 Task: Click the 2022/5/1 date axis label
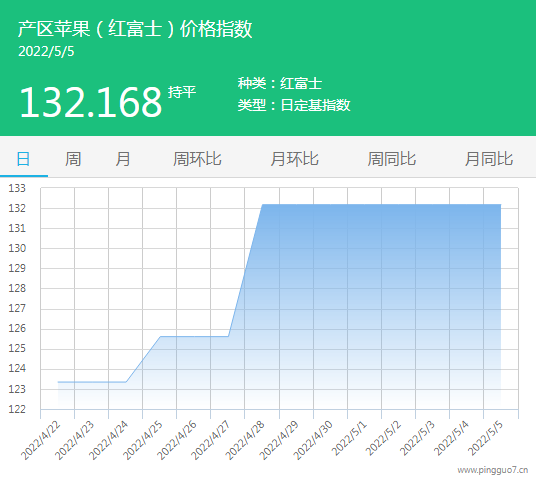point(349,439)
